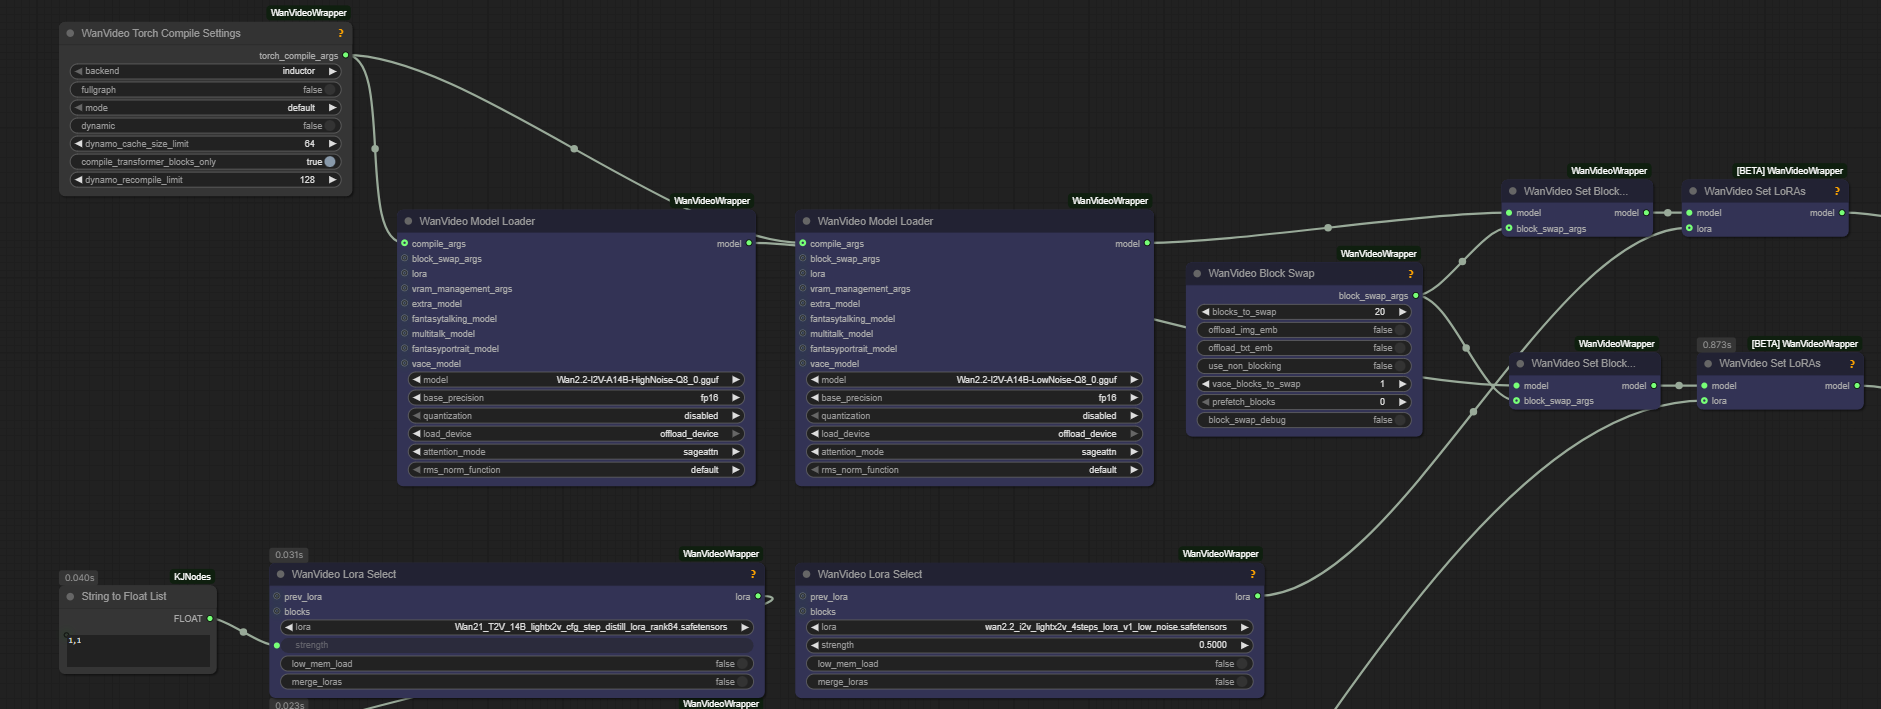The image size is (1881, 709).
Task: Click FLOAT output connector on String to Float List
Action: pyautogui.click(x=210, y=618)
